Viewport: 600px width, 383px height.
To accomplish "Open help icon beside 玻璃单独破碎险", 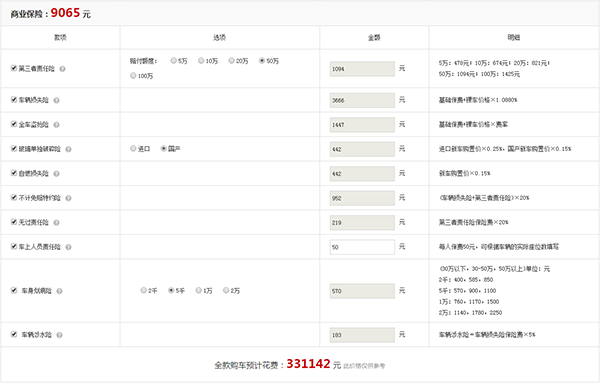I will coord(68,149).
